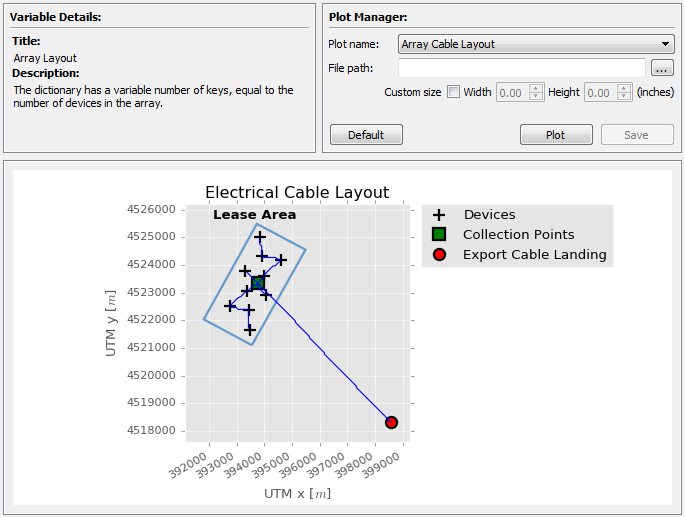This screenshot has height=517, width=684.
Task: Increase Height using the up arrow
Action: click(x=625, y=88)
